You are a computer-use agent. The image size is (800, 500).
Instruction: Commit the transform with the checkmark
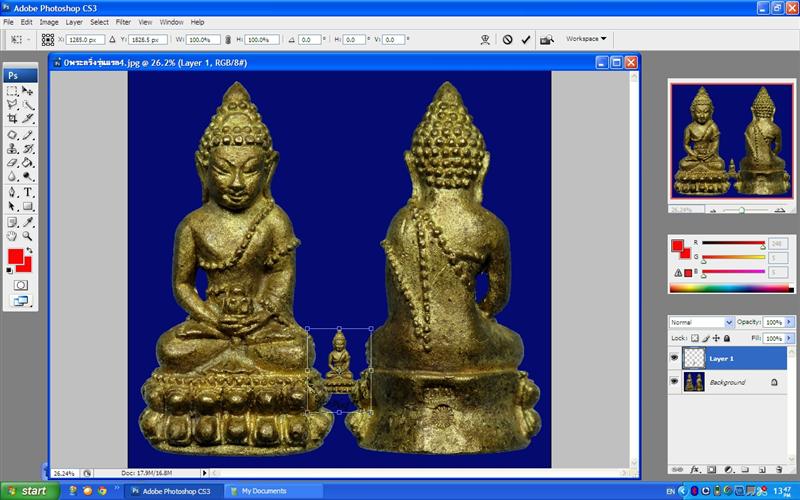(x=526, y=39)
